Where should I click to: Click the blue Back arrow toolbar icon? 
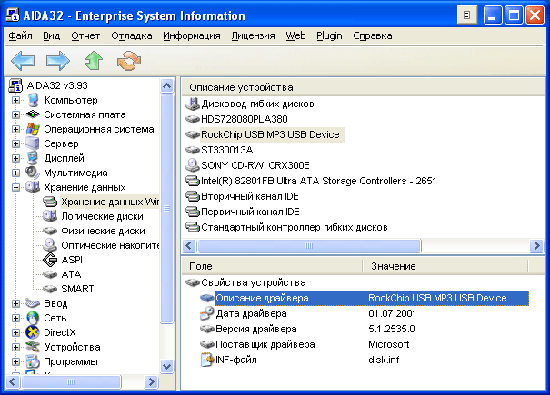point(23,61)
